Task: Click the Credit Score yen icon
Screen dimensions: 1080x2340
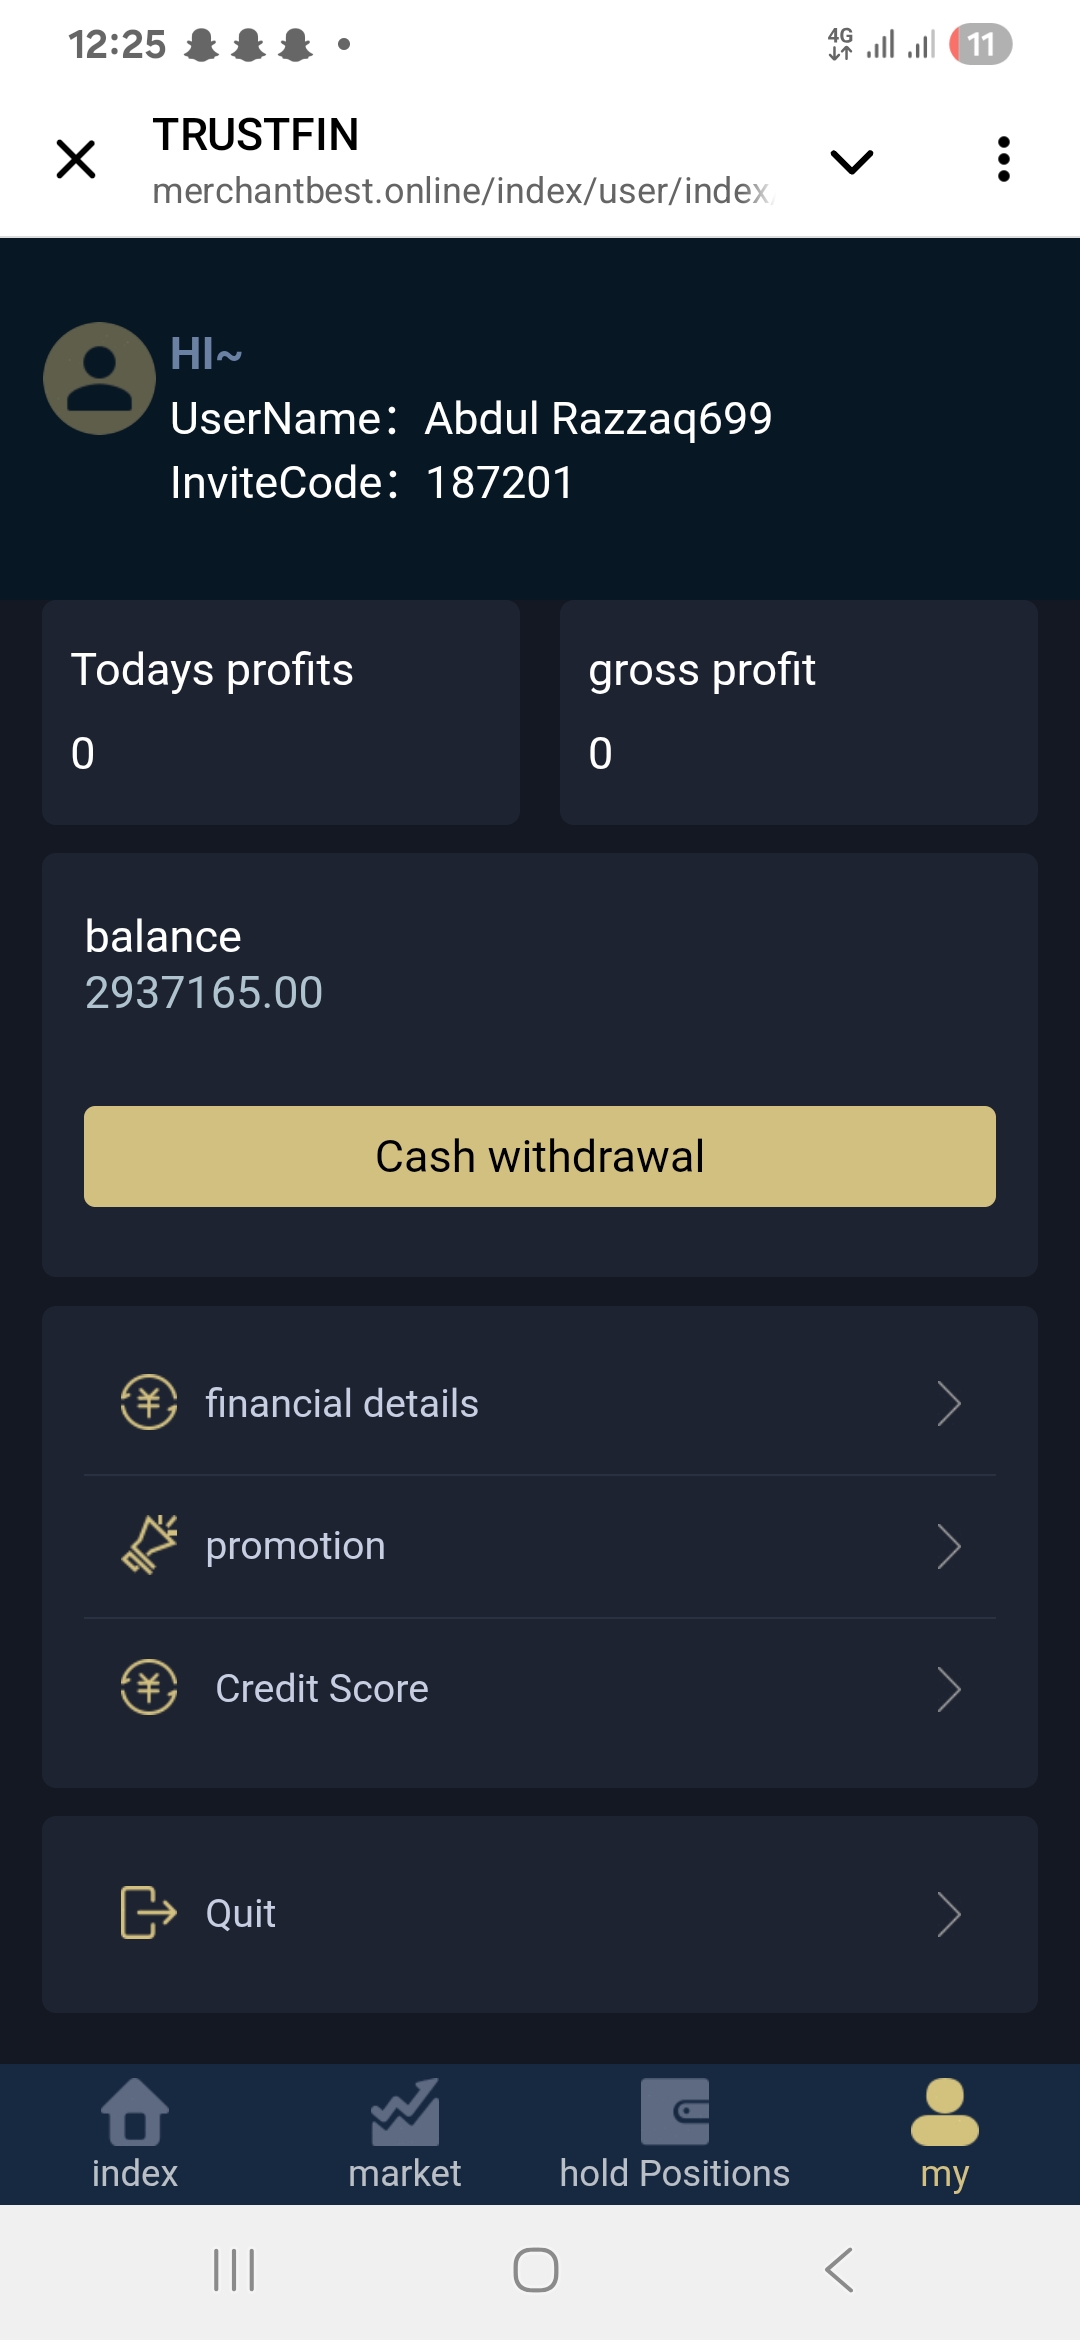Action: (149, 1688)
